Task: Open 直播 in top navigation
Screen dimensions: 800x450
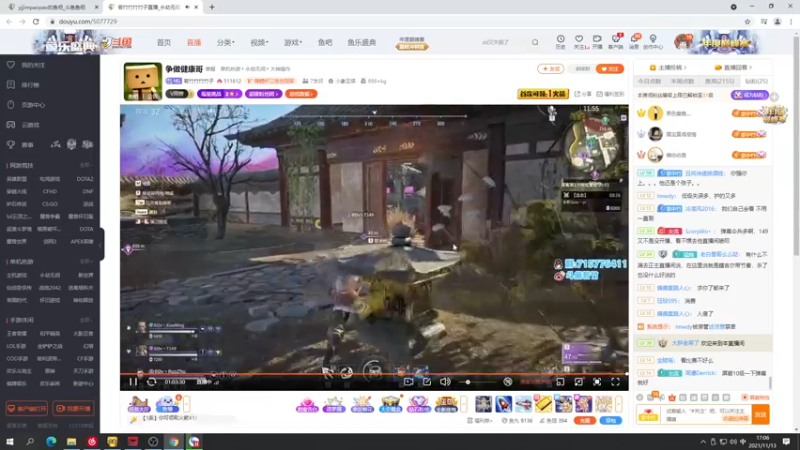Action: pyautogui.click(x=193, y=42)
